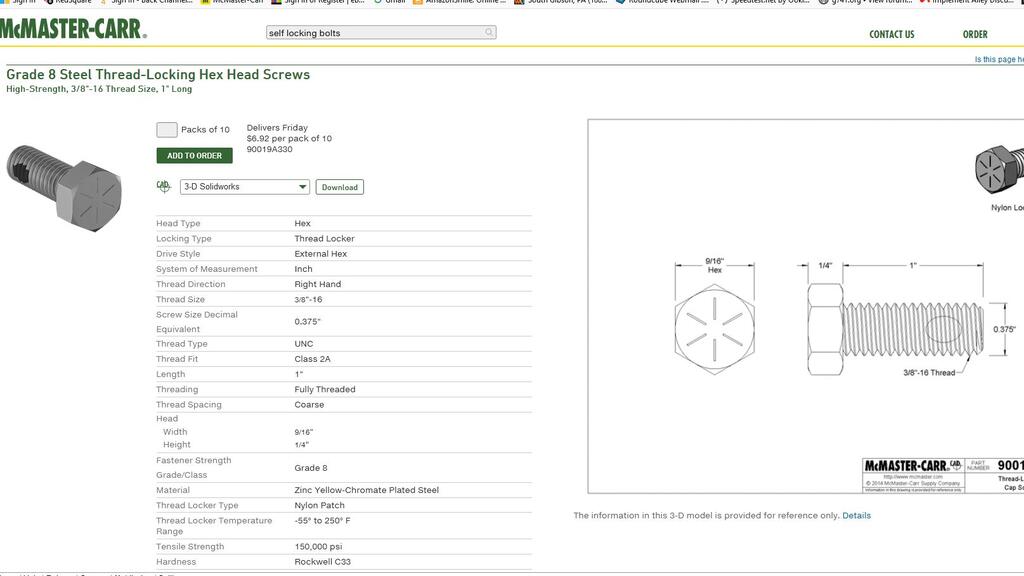Image resolution: width=1024 pixels, height=576 pixels.
Task: Open the ORDER menu item
Action: [x=975, y=35]
